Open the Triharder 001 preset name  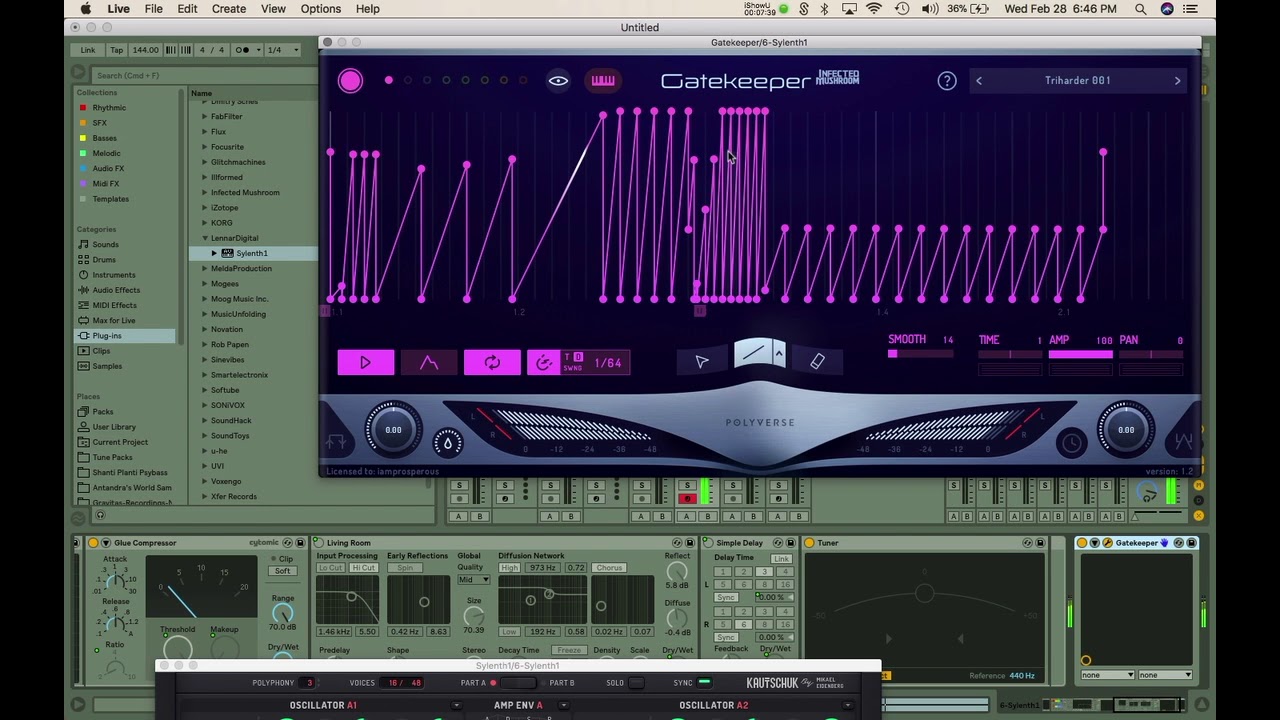coord(1078,81)
